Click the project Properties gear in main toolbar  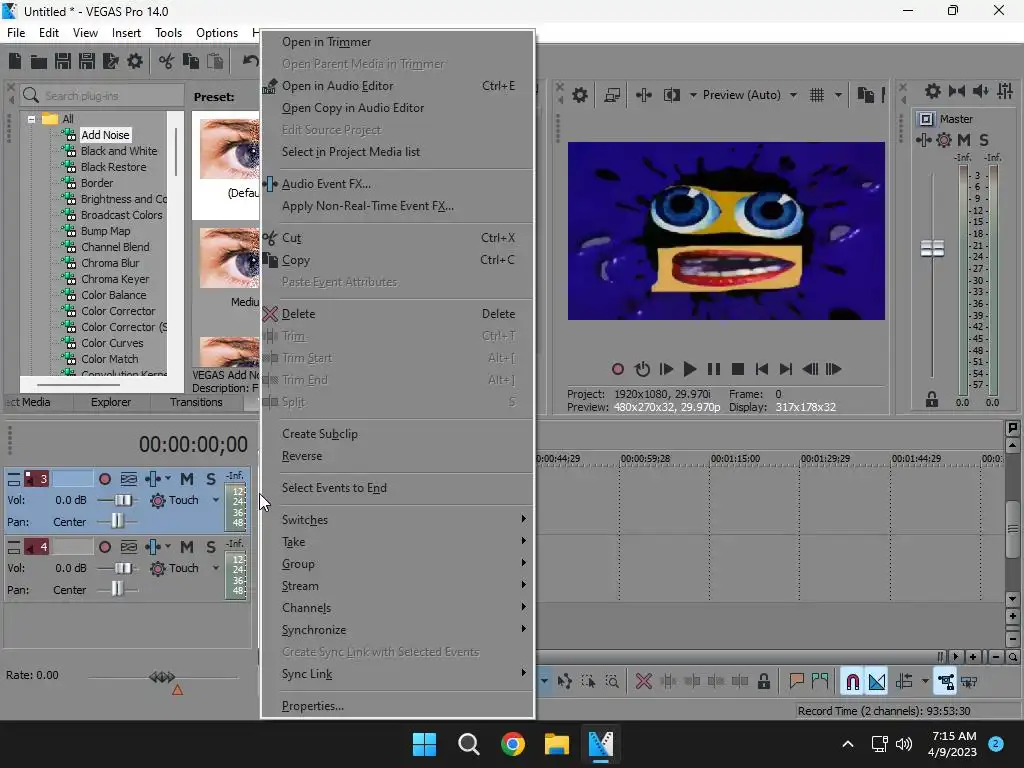[135, 61]
